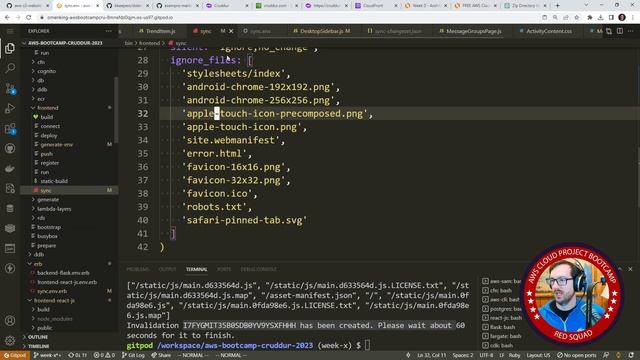Select the postgres bash terminal
The width and height of the screenshot is (640, 360).
click(501, 309)
